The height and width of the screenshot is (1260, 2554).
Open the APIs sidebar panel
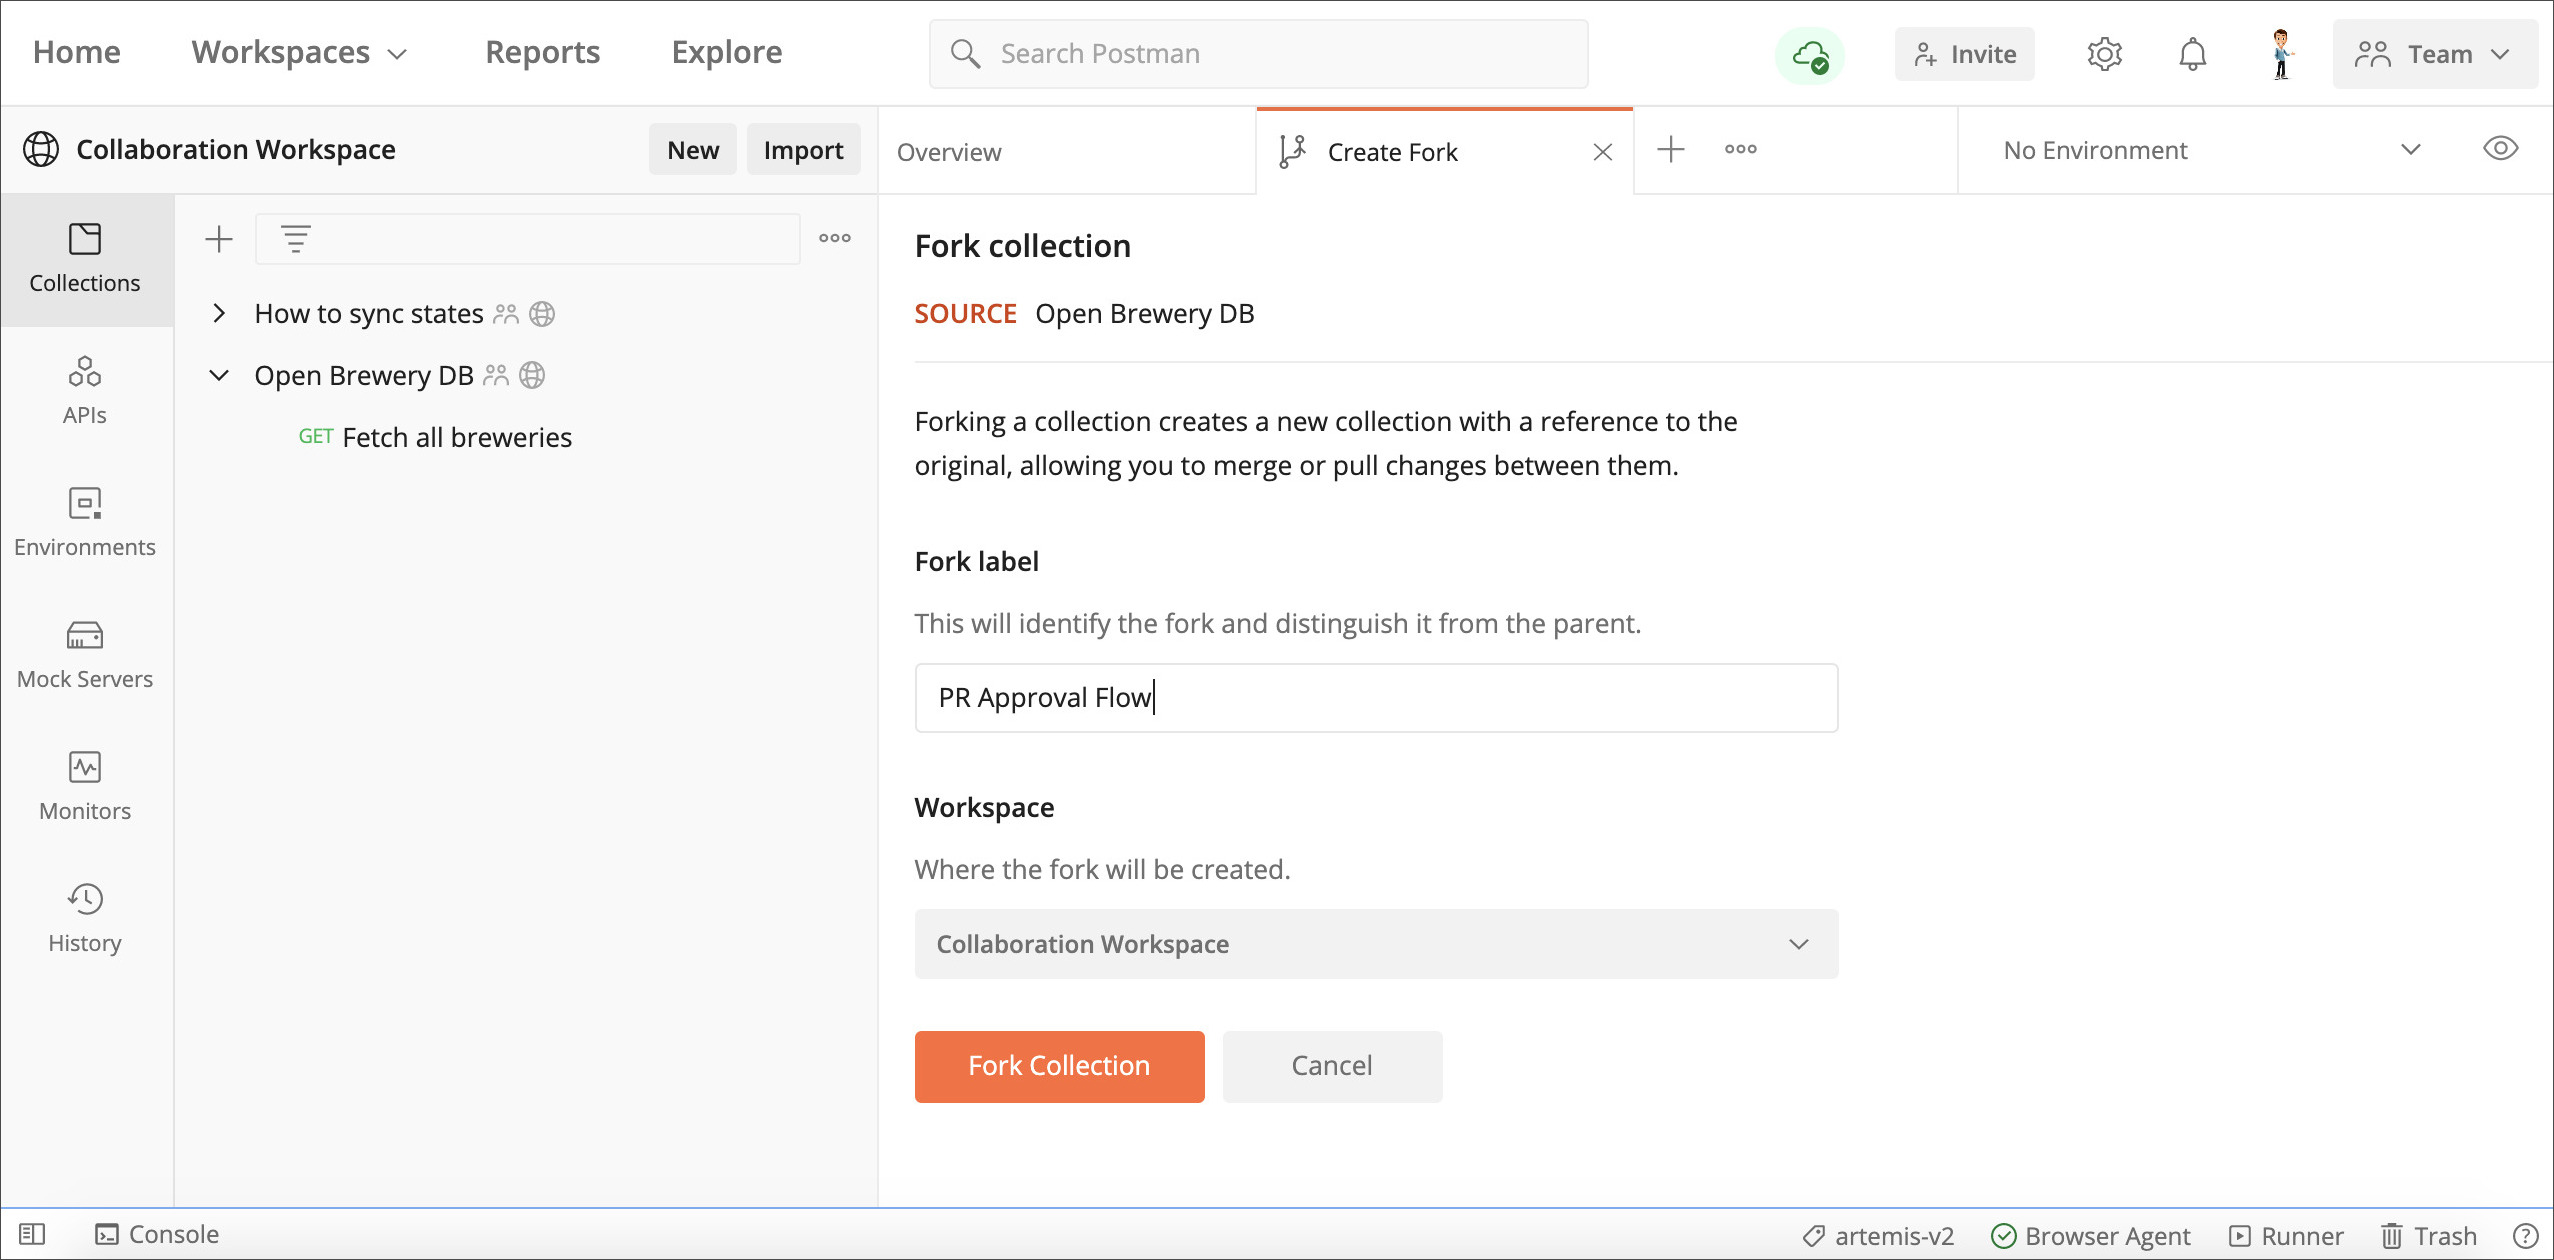(85, 391)
